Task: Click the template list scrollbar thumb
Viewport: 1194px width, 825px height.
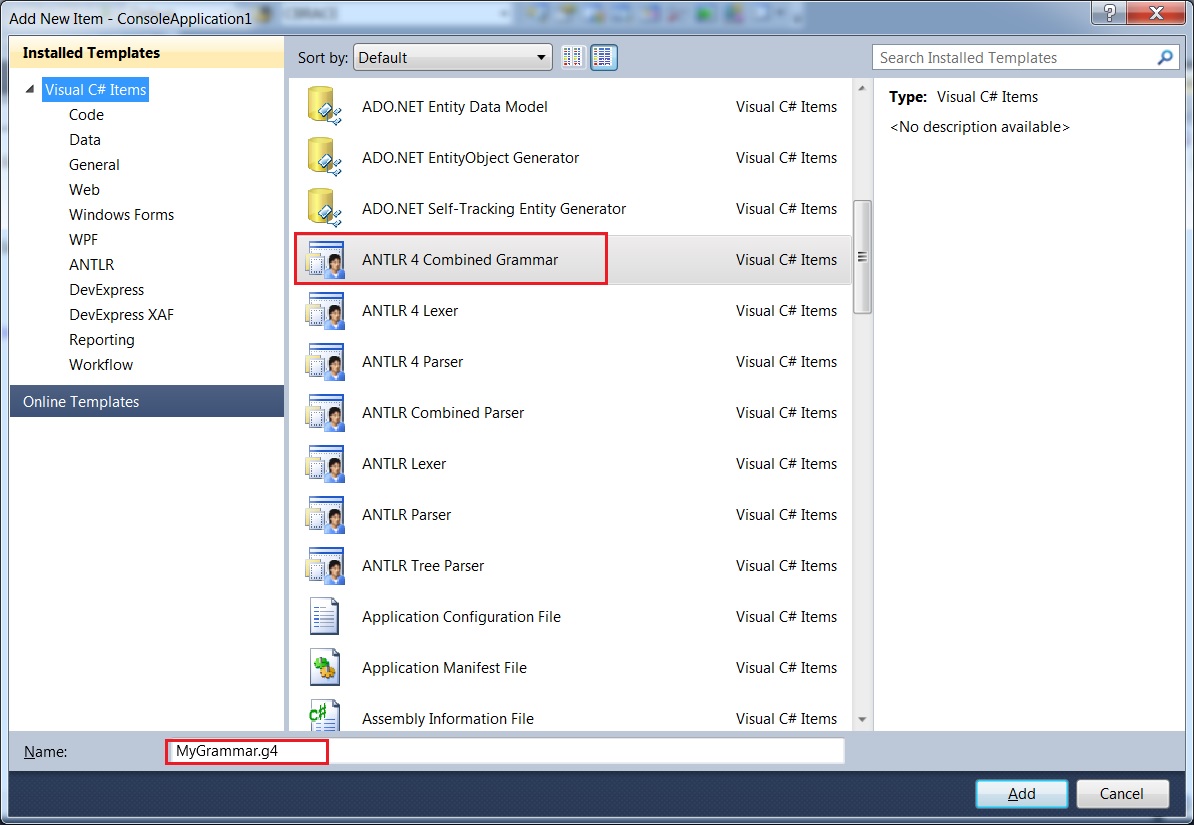Action: 862,257
